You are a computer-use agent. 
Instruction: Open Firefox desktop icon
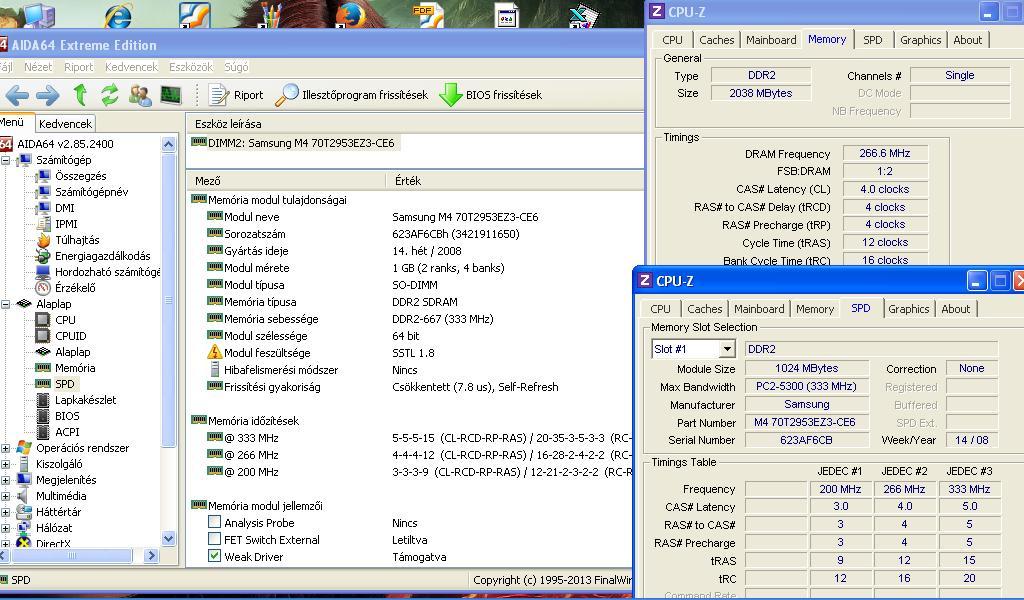pyautogui.click(x=351, y=14)
